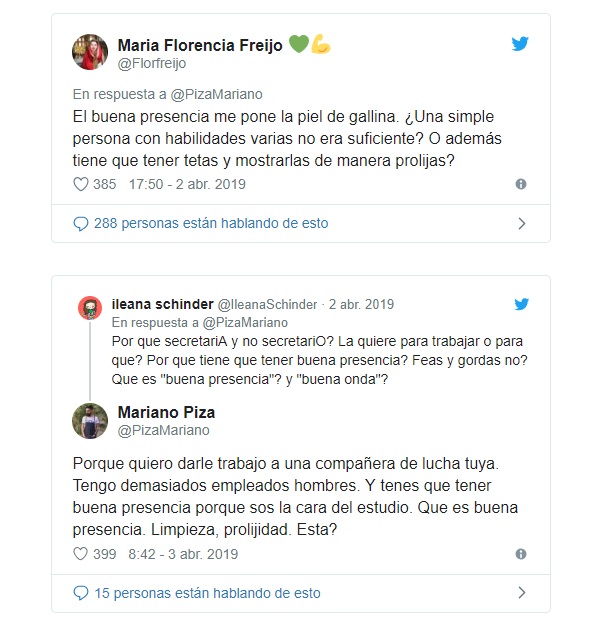Open Maria Florencia Freijo's profile picture
The width and height of the screenshot is (603, 627).
pos(90,53)
